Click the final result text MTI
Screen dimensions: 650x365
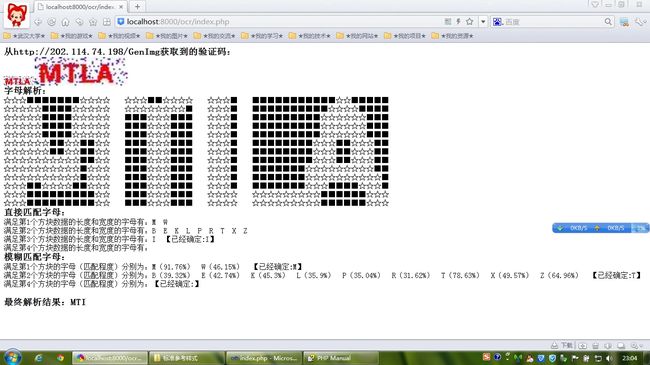tap(78, 302)
